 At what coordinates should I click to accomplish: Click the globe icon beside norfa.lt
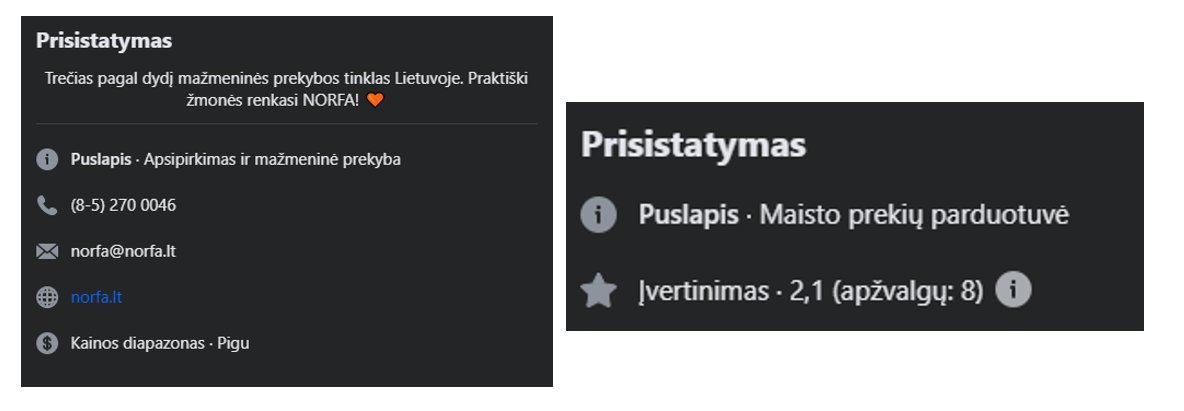(47, 298)
